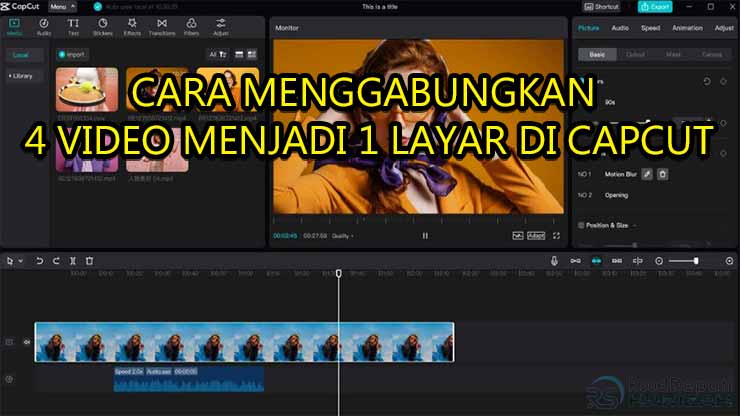Screen dimensions: 740x416
Task: Click the edit pencil icon next to Motion Blur
Action: (647, 174)
